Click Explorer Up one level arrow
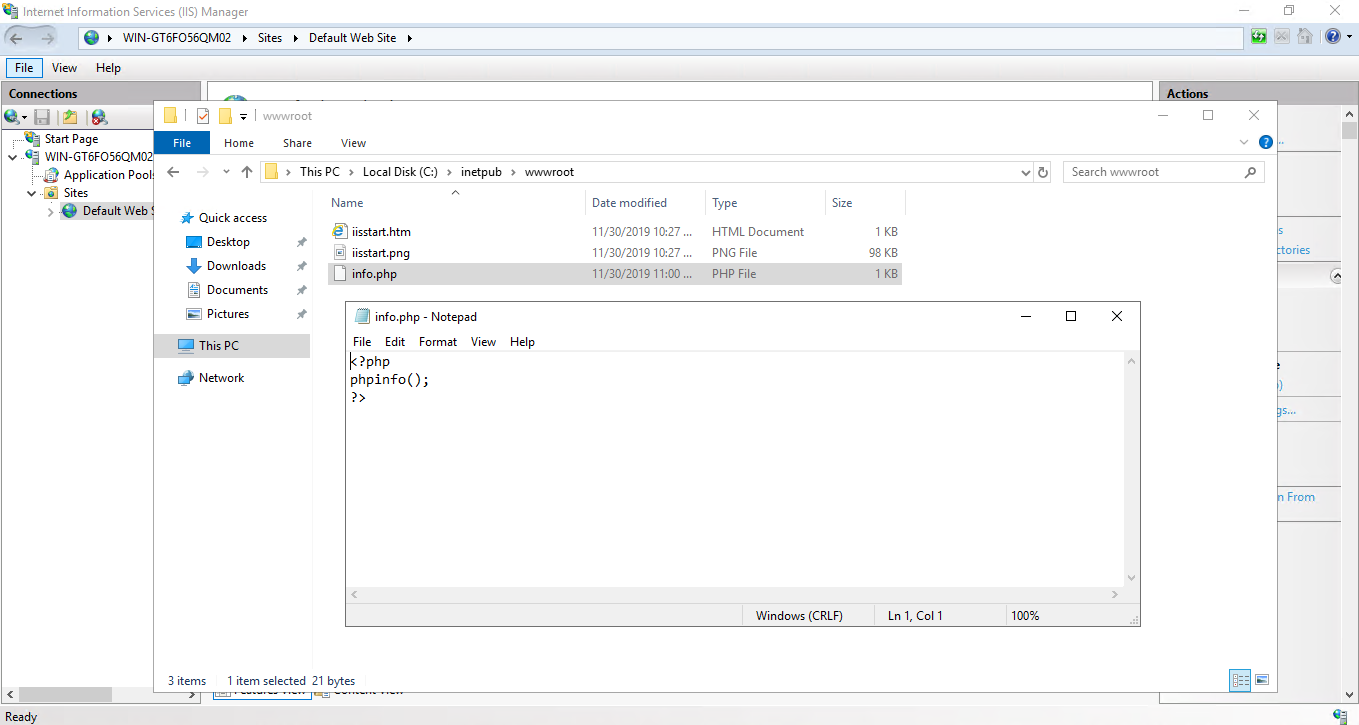1359x725 pixels. [247, 172]
